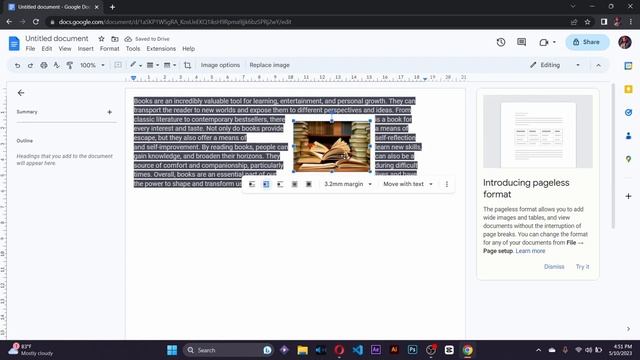Collapse the toolbar with the up chevron
The width and height of the screenshot is (640, 360).
pos(598,65)
